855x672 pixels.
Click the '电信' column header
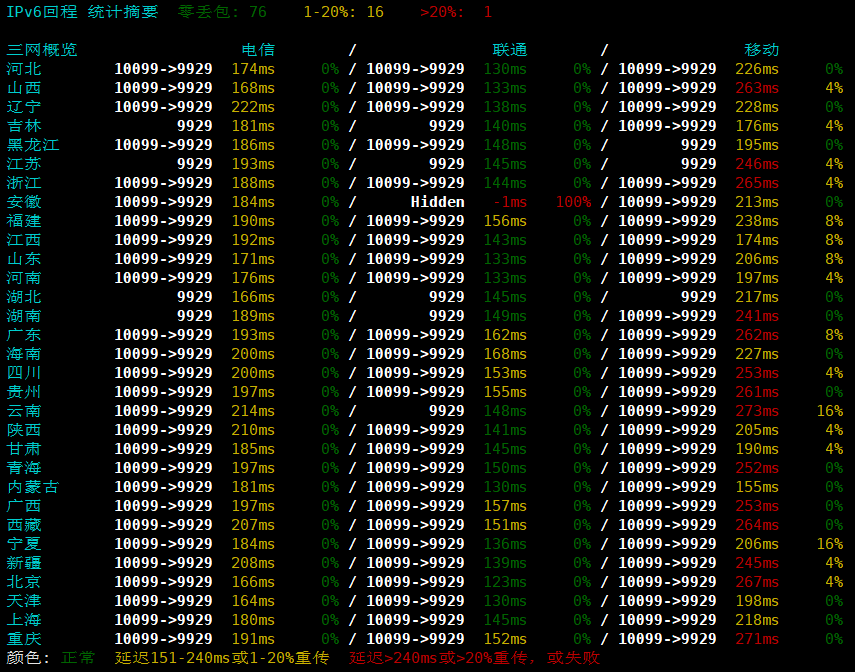[x=258, y=50]
